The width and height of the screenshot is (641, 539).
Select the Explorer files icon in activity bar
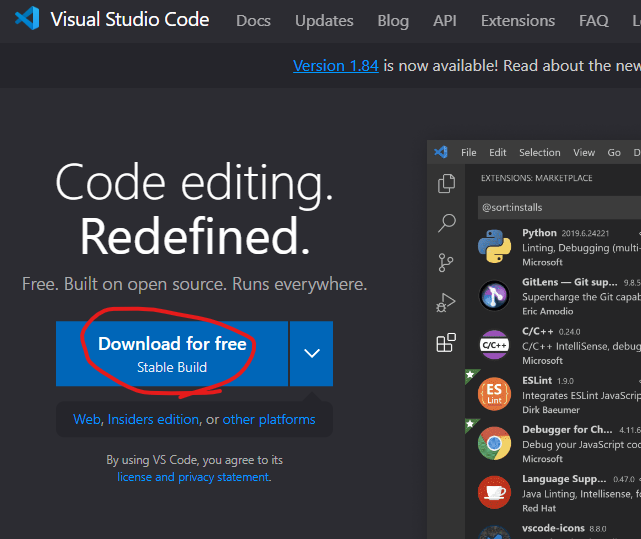coord(446,183)
